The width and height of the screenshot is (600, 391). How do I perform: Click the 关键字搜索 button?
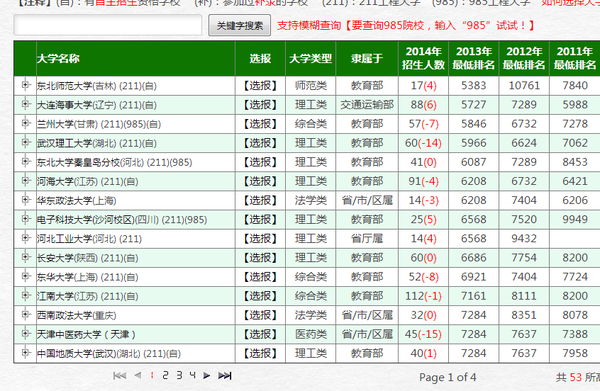click(240, 25)
